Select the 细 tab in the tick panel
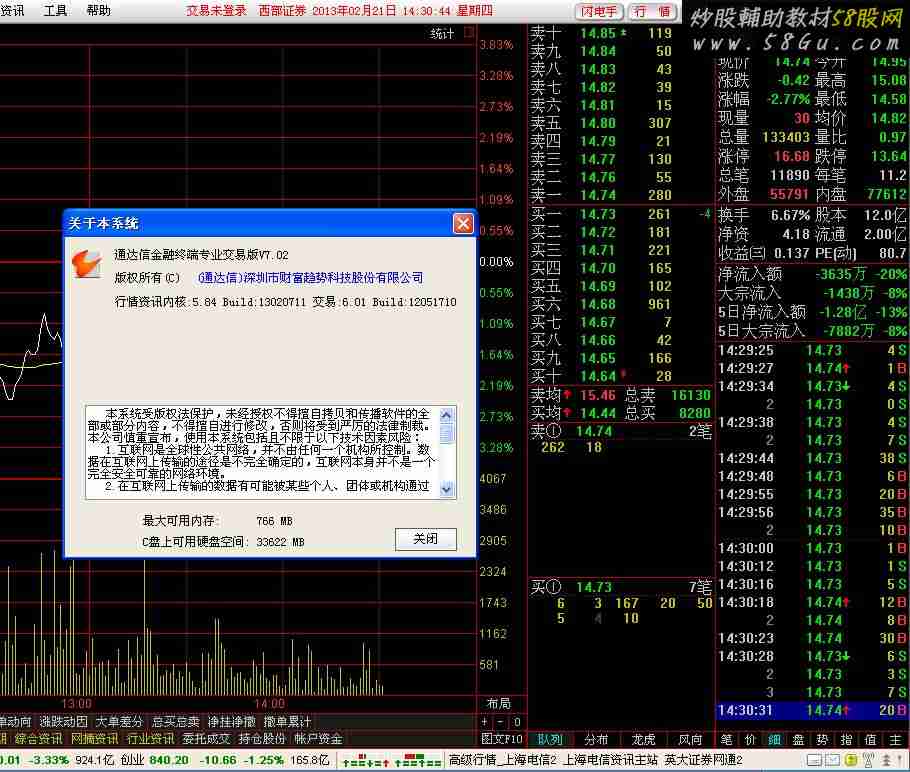The image size is (910, 772). tap(774, 739)
